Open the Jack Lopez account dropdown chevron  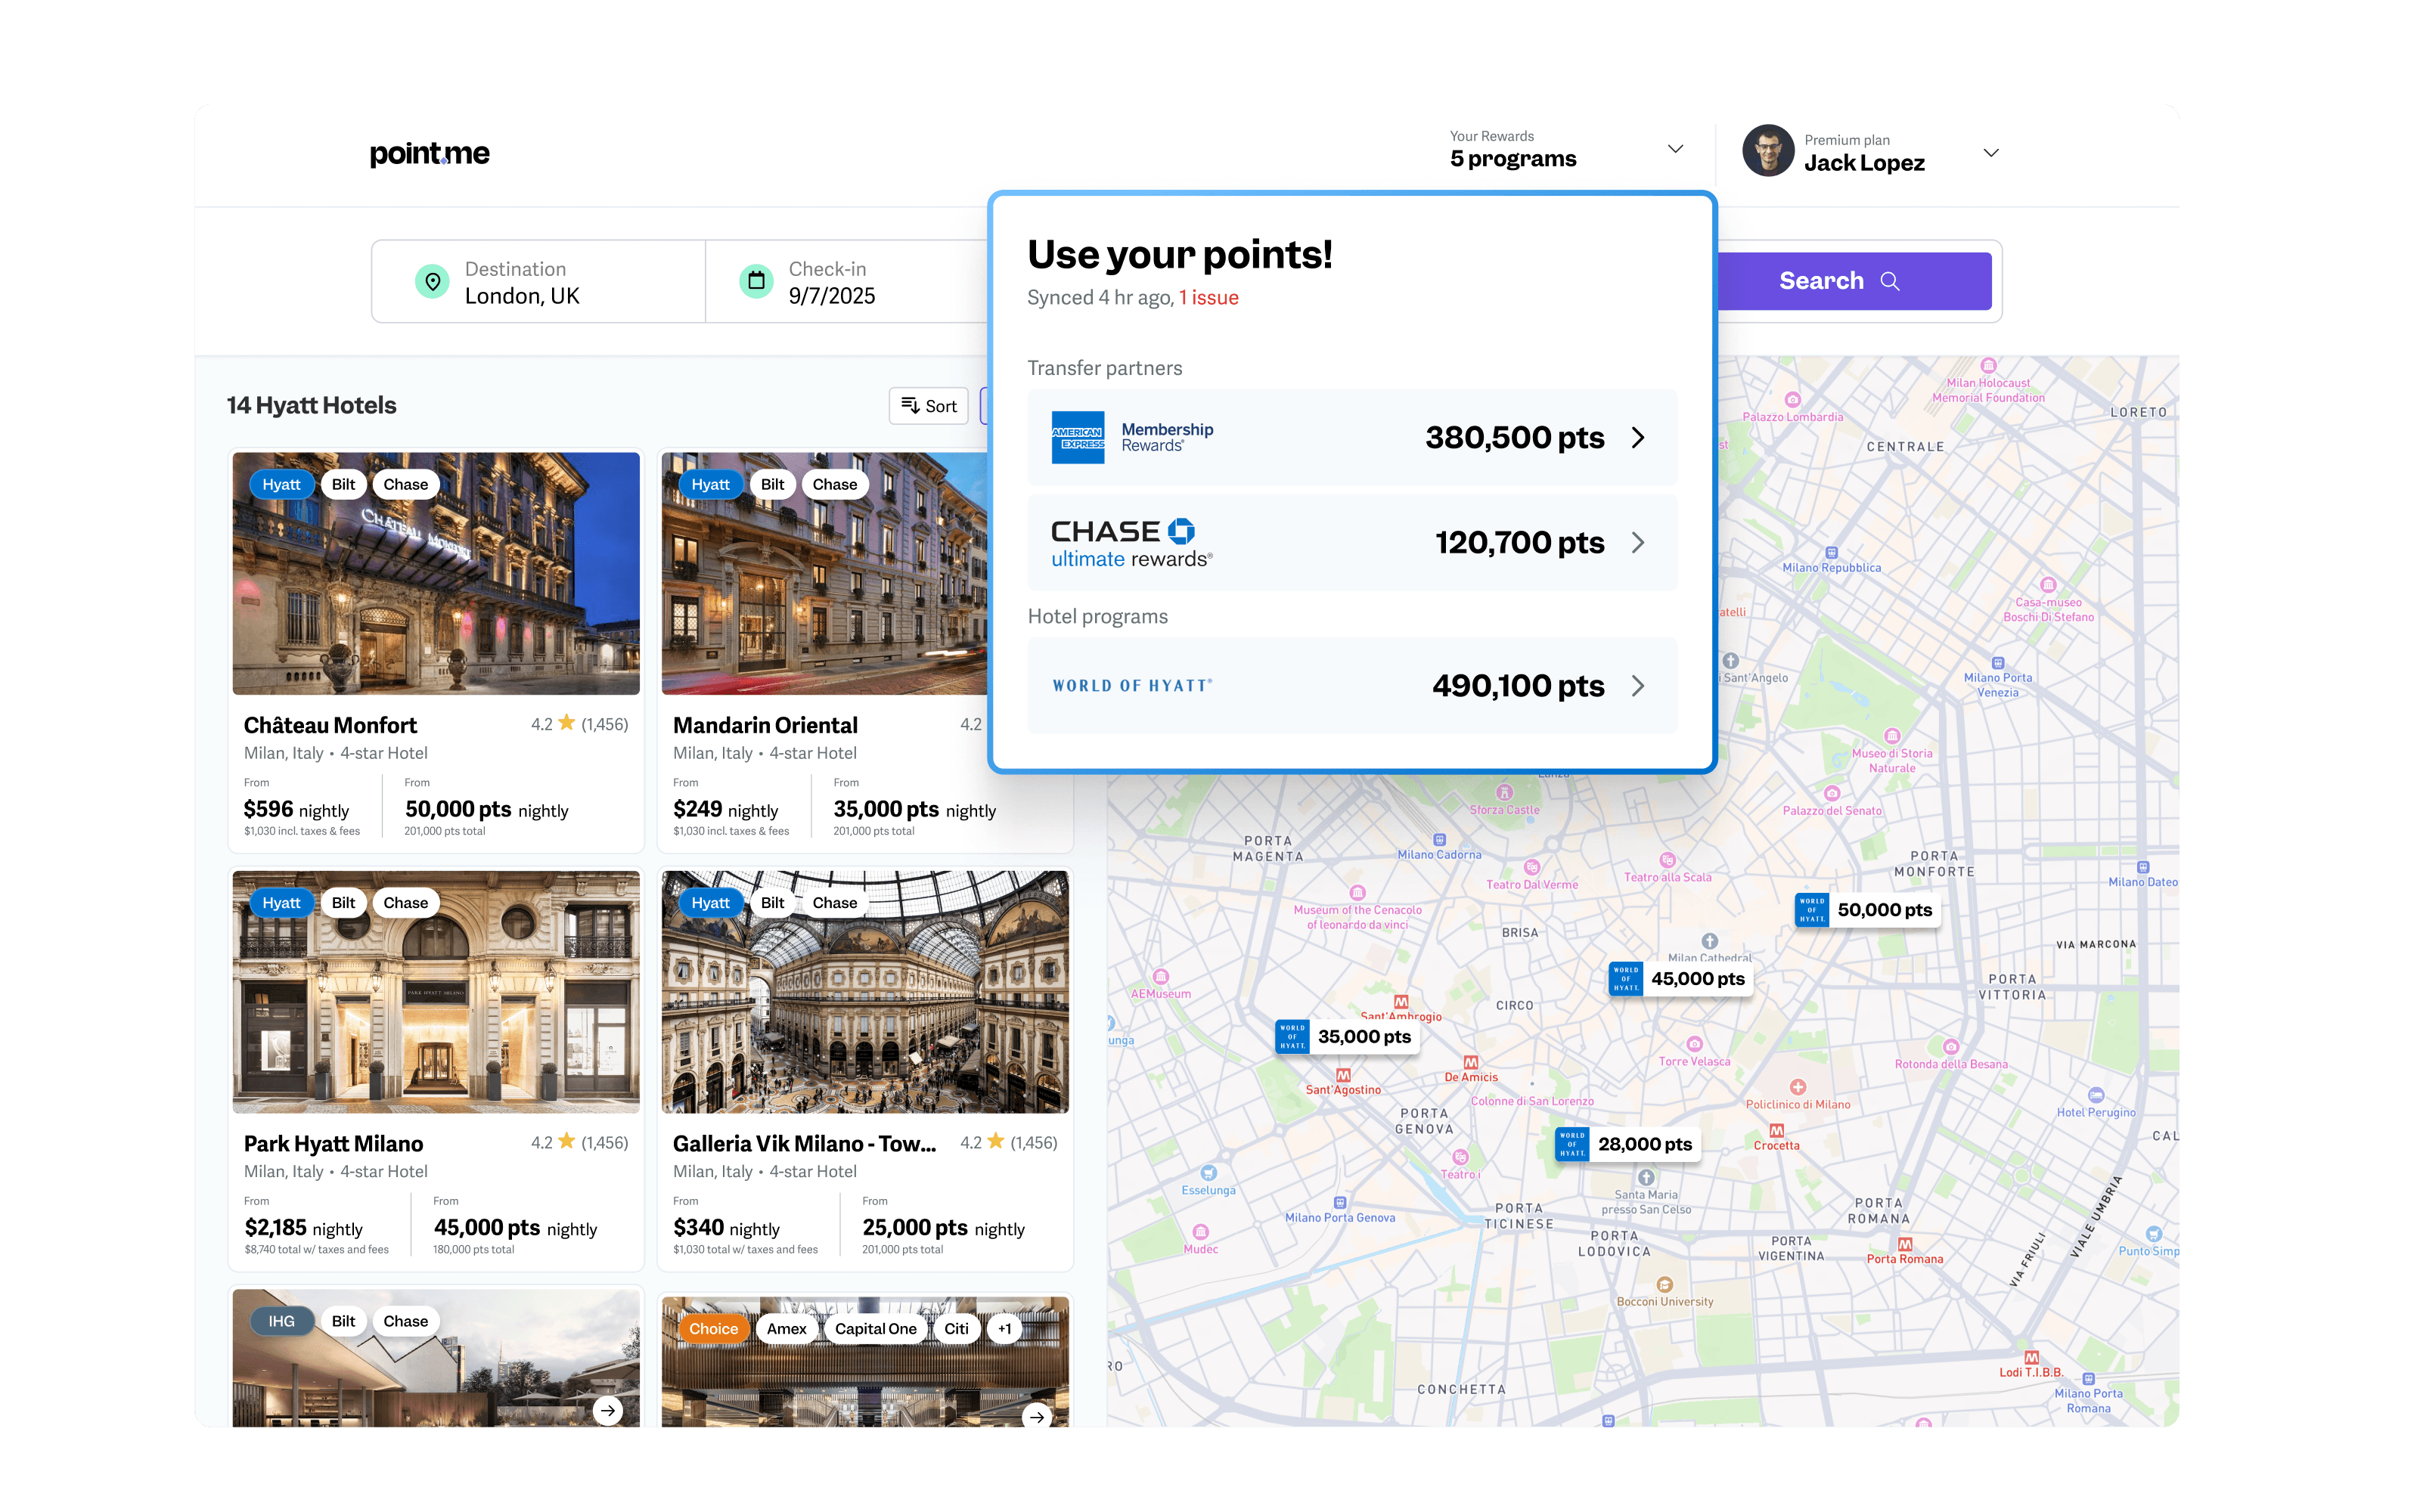pos(1990,153)
